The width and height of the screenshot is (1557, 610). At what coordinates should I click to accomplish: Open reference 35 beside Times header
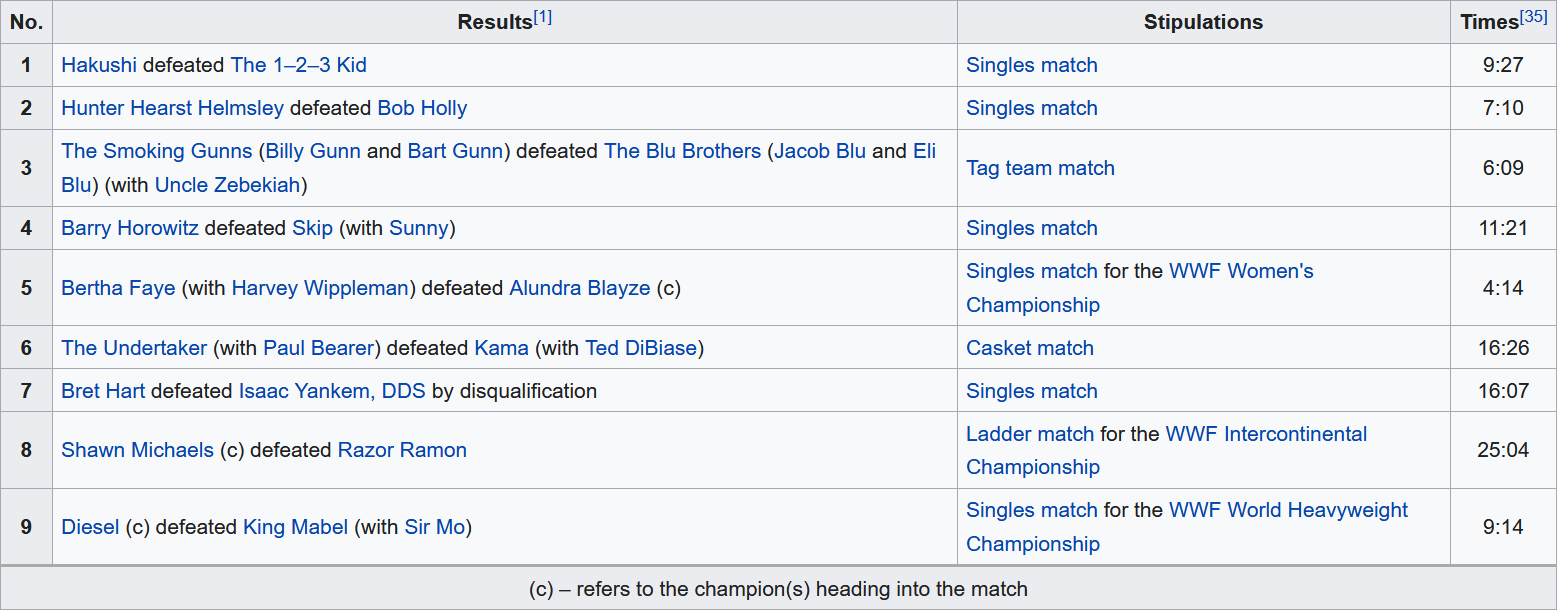click(1533, 17)
